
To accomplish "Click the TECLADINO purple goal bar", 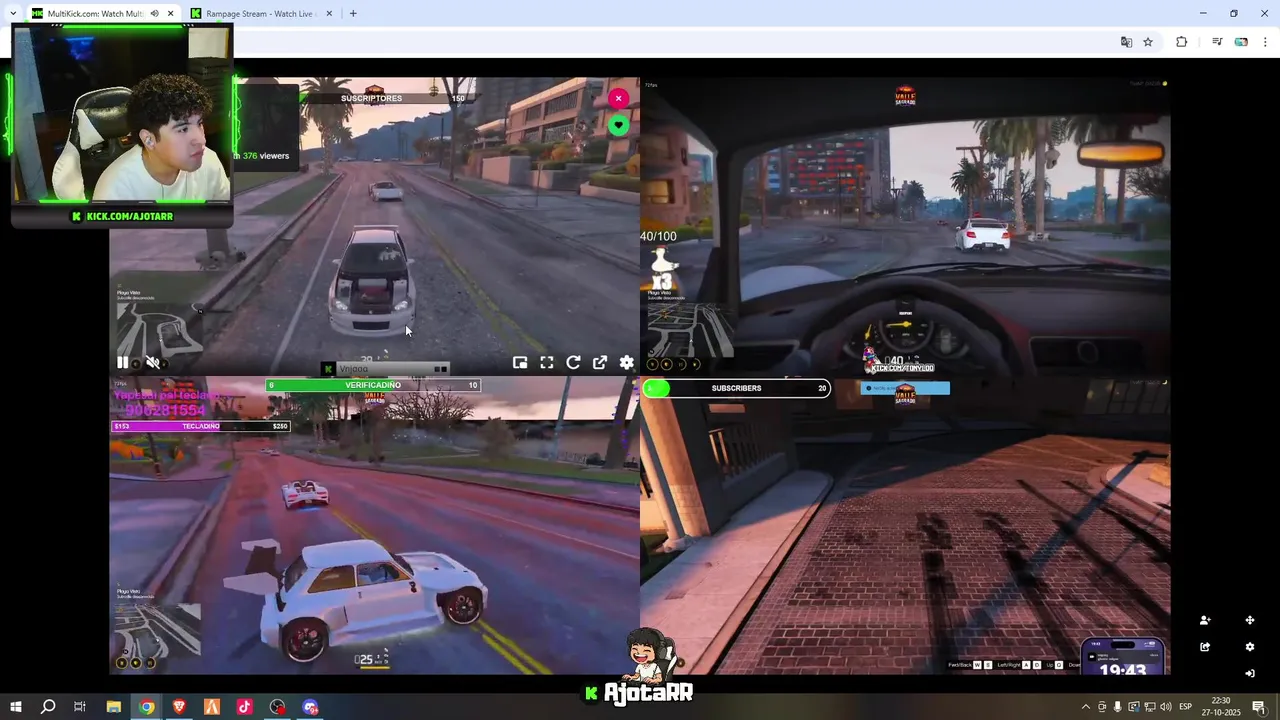I will (201, 426).
